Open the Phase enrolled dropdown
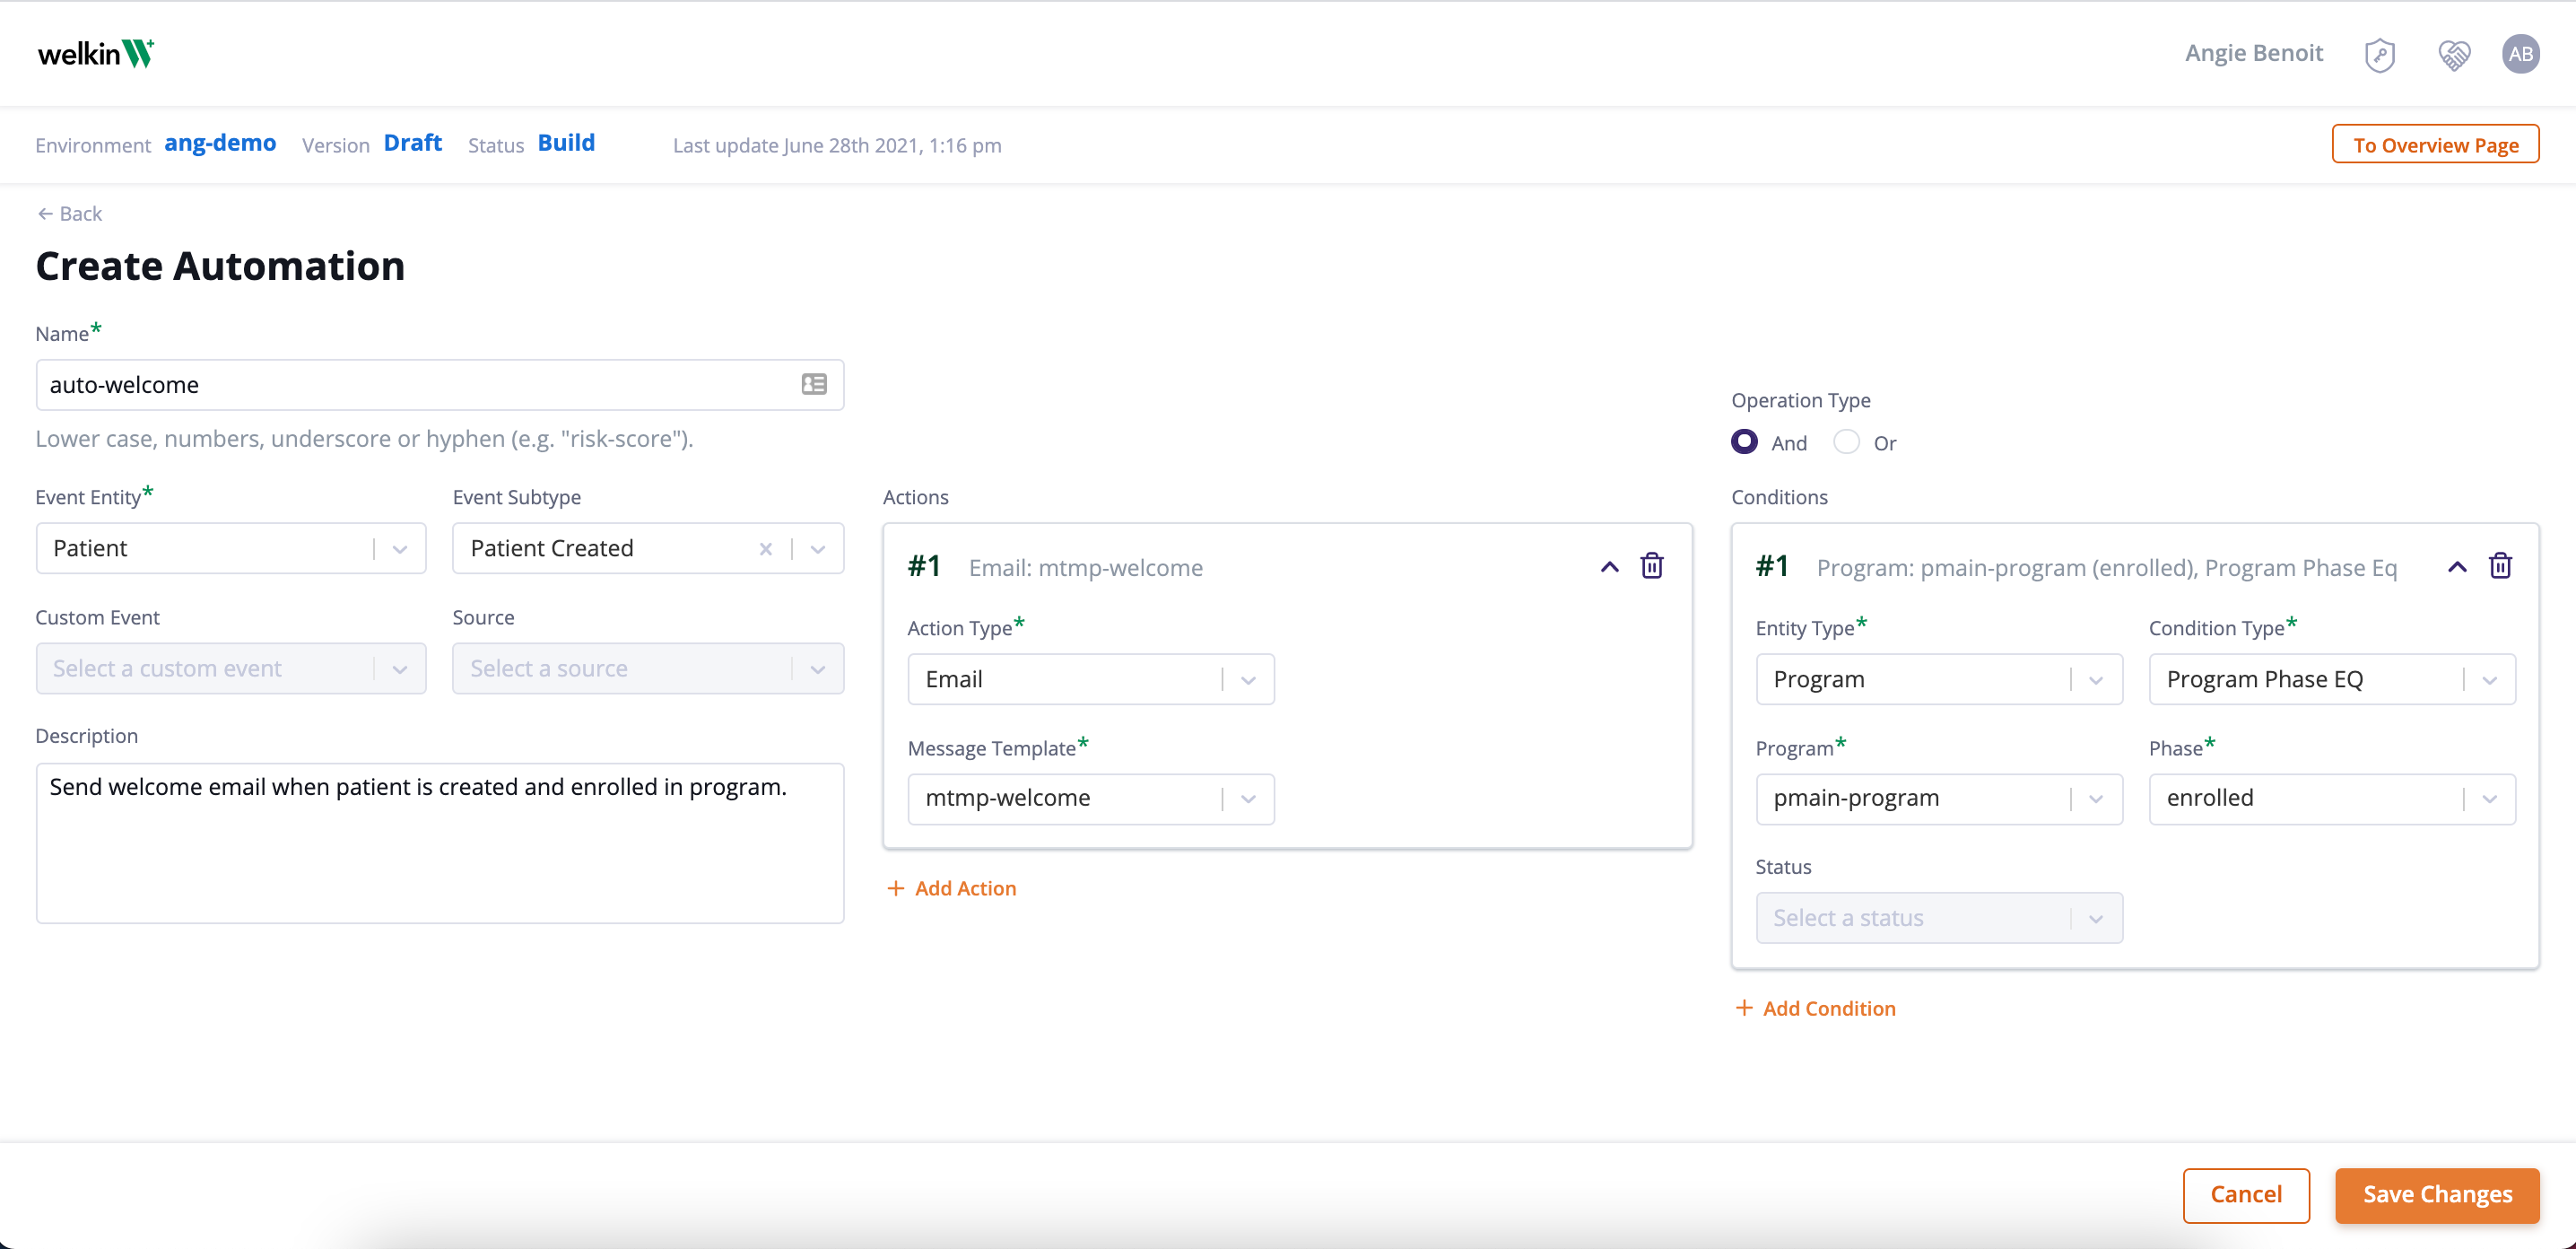The width and height of the screenshot is (2576, 1249). [2332, 798]
